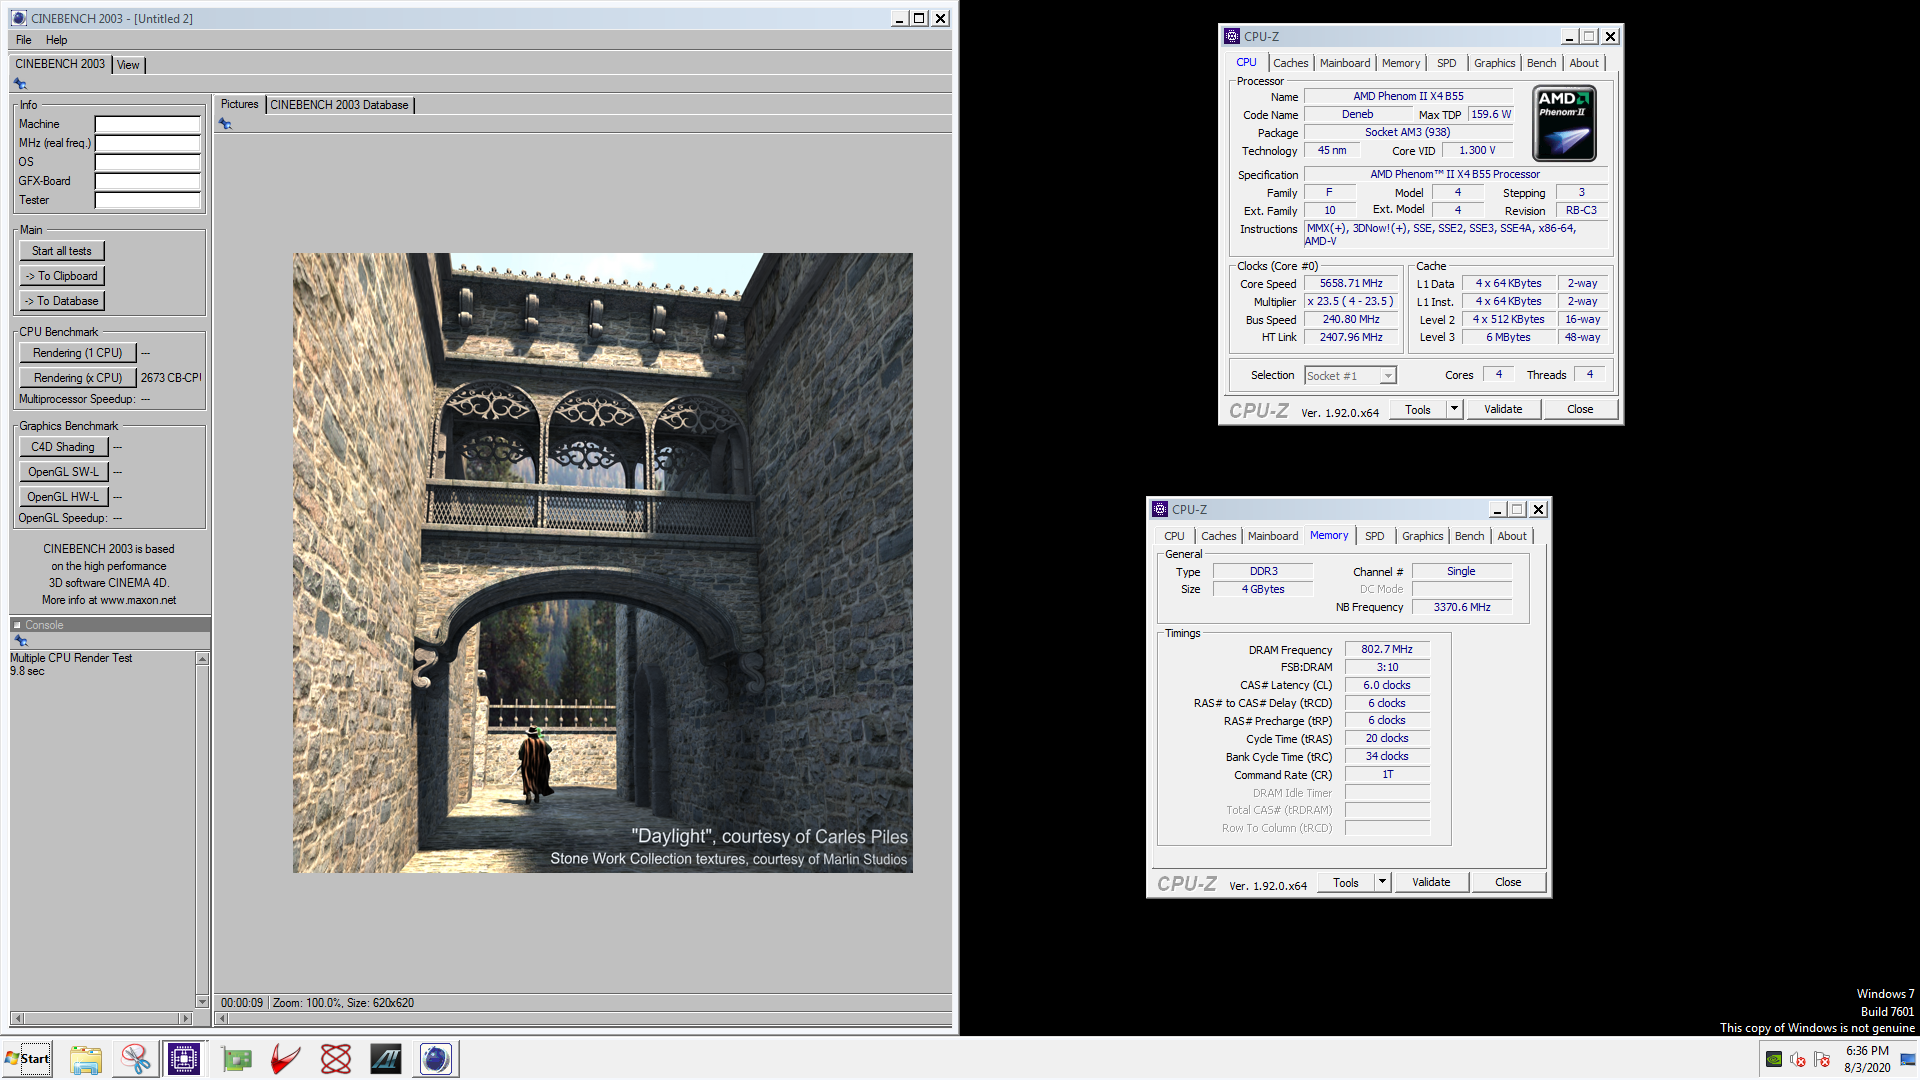Viewport: 1920px width, 1080px height.
Task: Click the pin icon under the CINEBENCH 2003 tab
Action: click(x=20, y=84)
